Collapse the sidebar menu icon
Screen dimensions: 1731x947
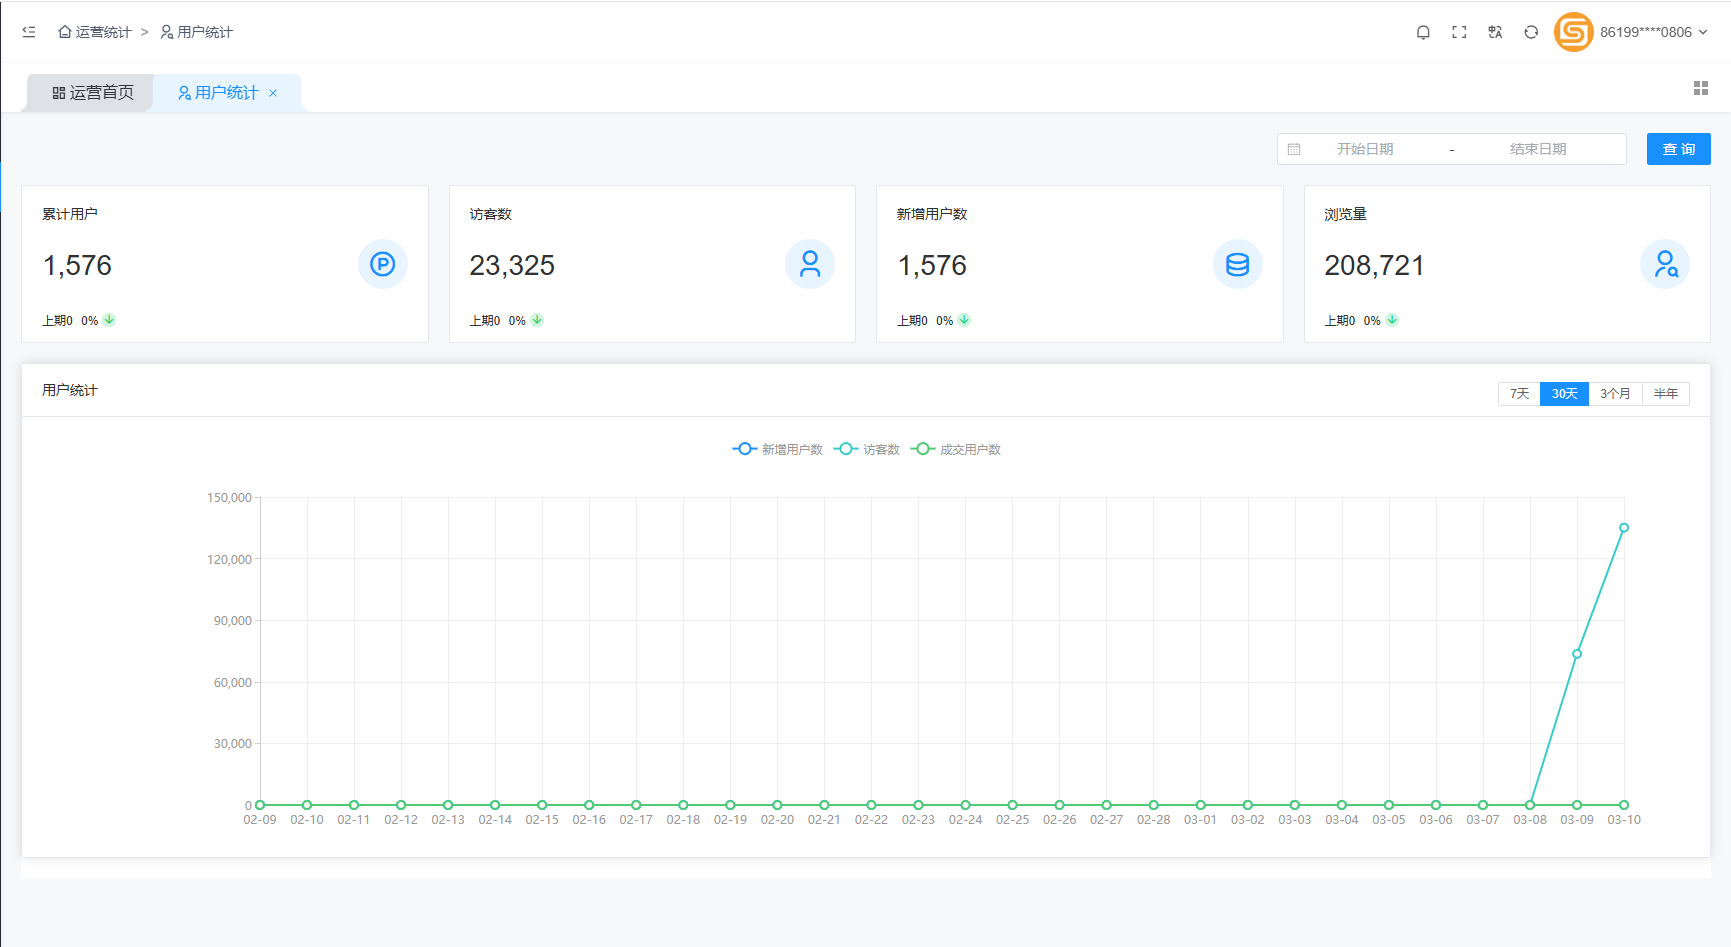(x=29, y=32)
